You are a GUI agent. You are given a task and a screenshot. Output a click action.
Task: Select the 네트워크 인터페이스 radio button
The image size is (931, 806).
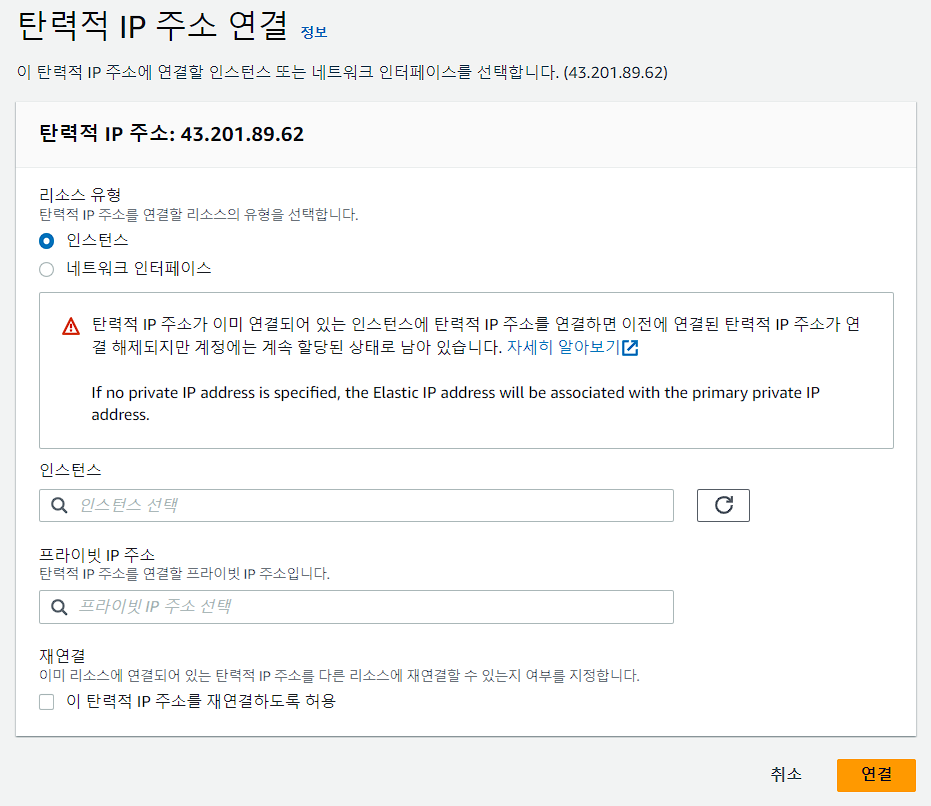[x=46, y=269]
